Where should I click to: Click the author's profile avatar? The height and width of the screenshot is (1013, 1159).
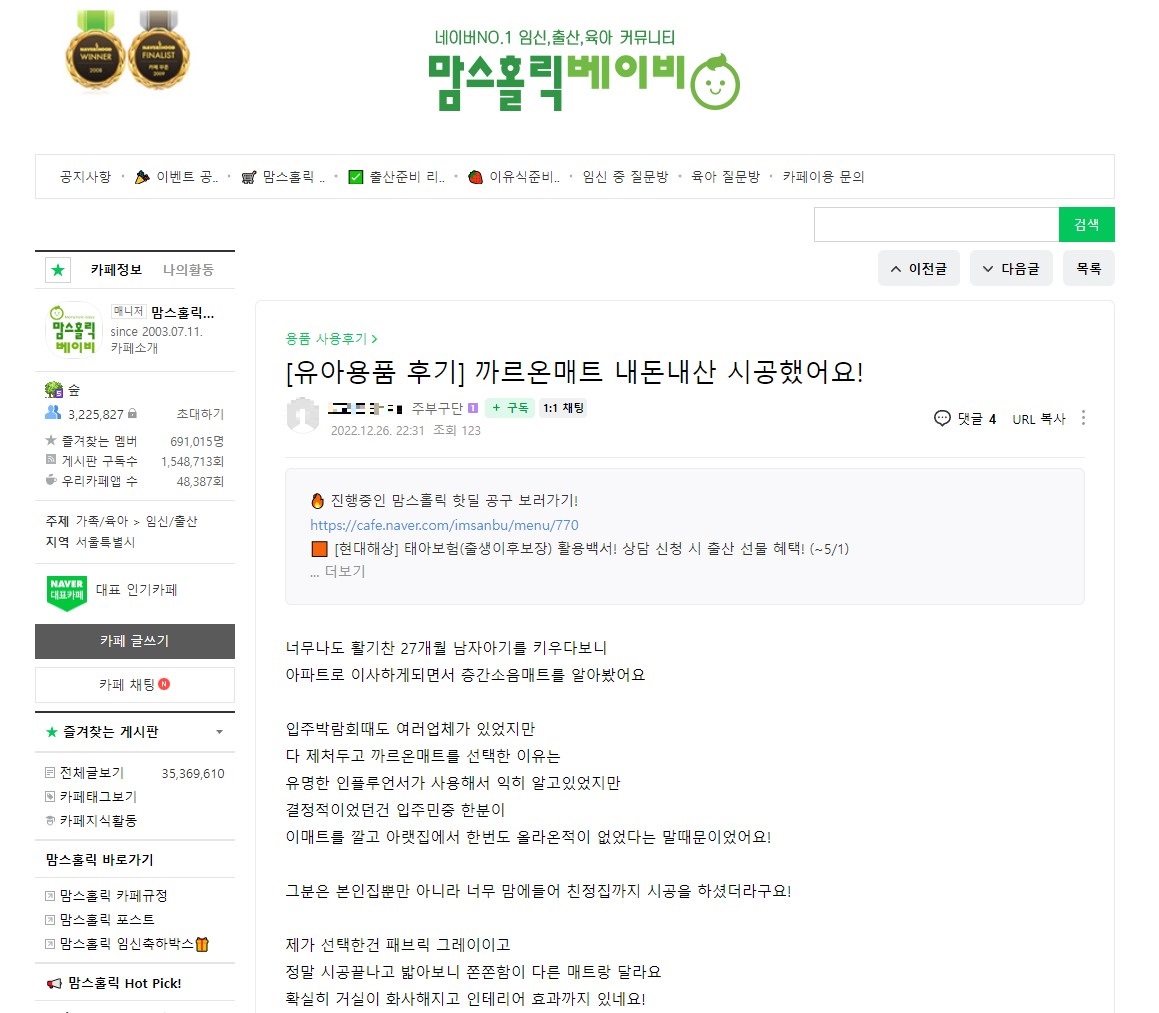pyautogui.click(x=302, y=415)
